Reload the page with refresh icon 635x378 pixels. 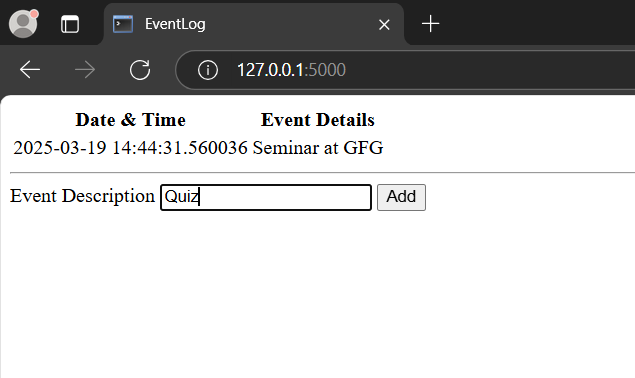tap(140, 70)
